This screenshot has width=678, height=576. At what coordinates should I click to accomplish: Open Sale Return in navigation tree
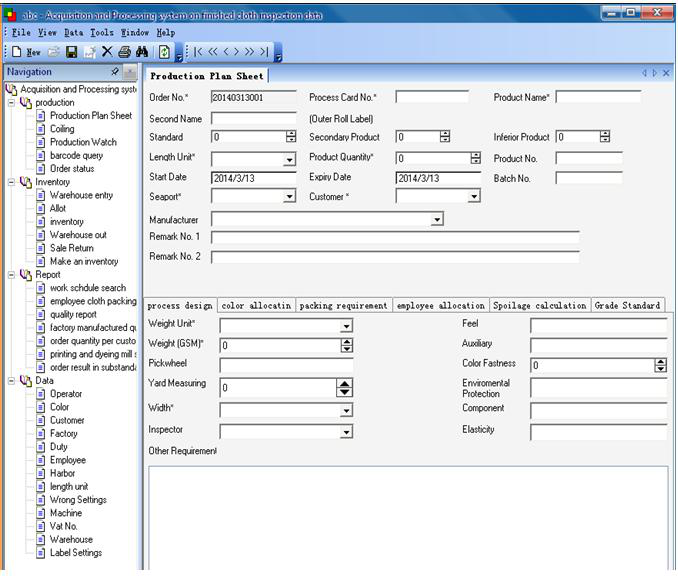pos(72,248)
